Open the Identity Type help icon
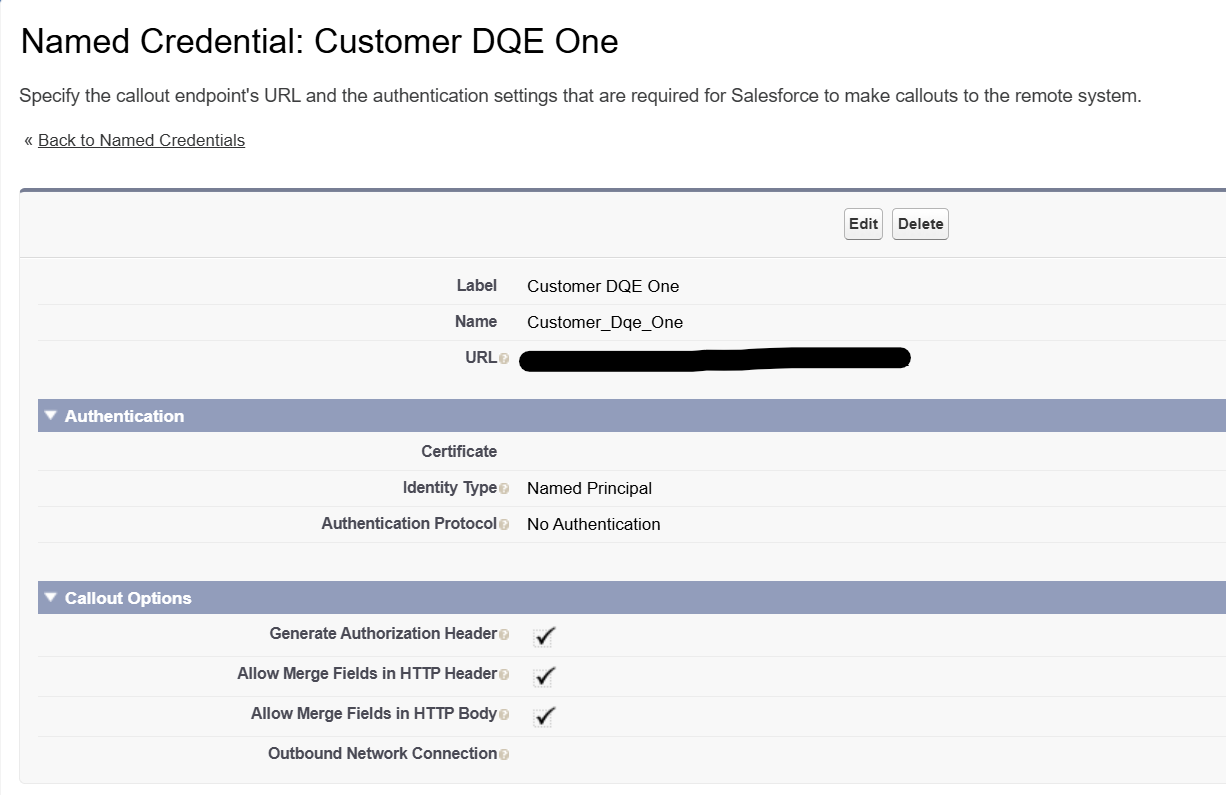 pyautogui.click(x=504, y=489)
